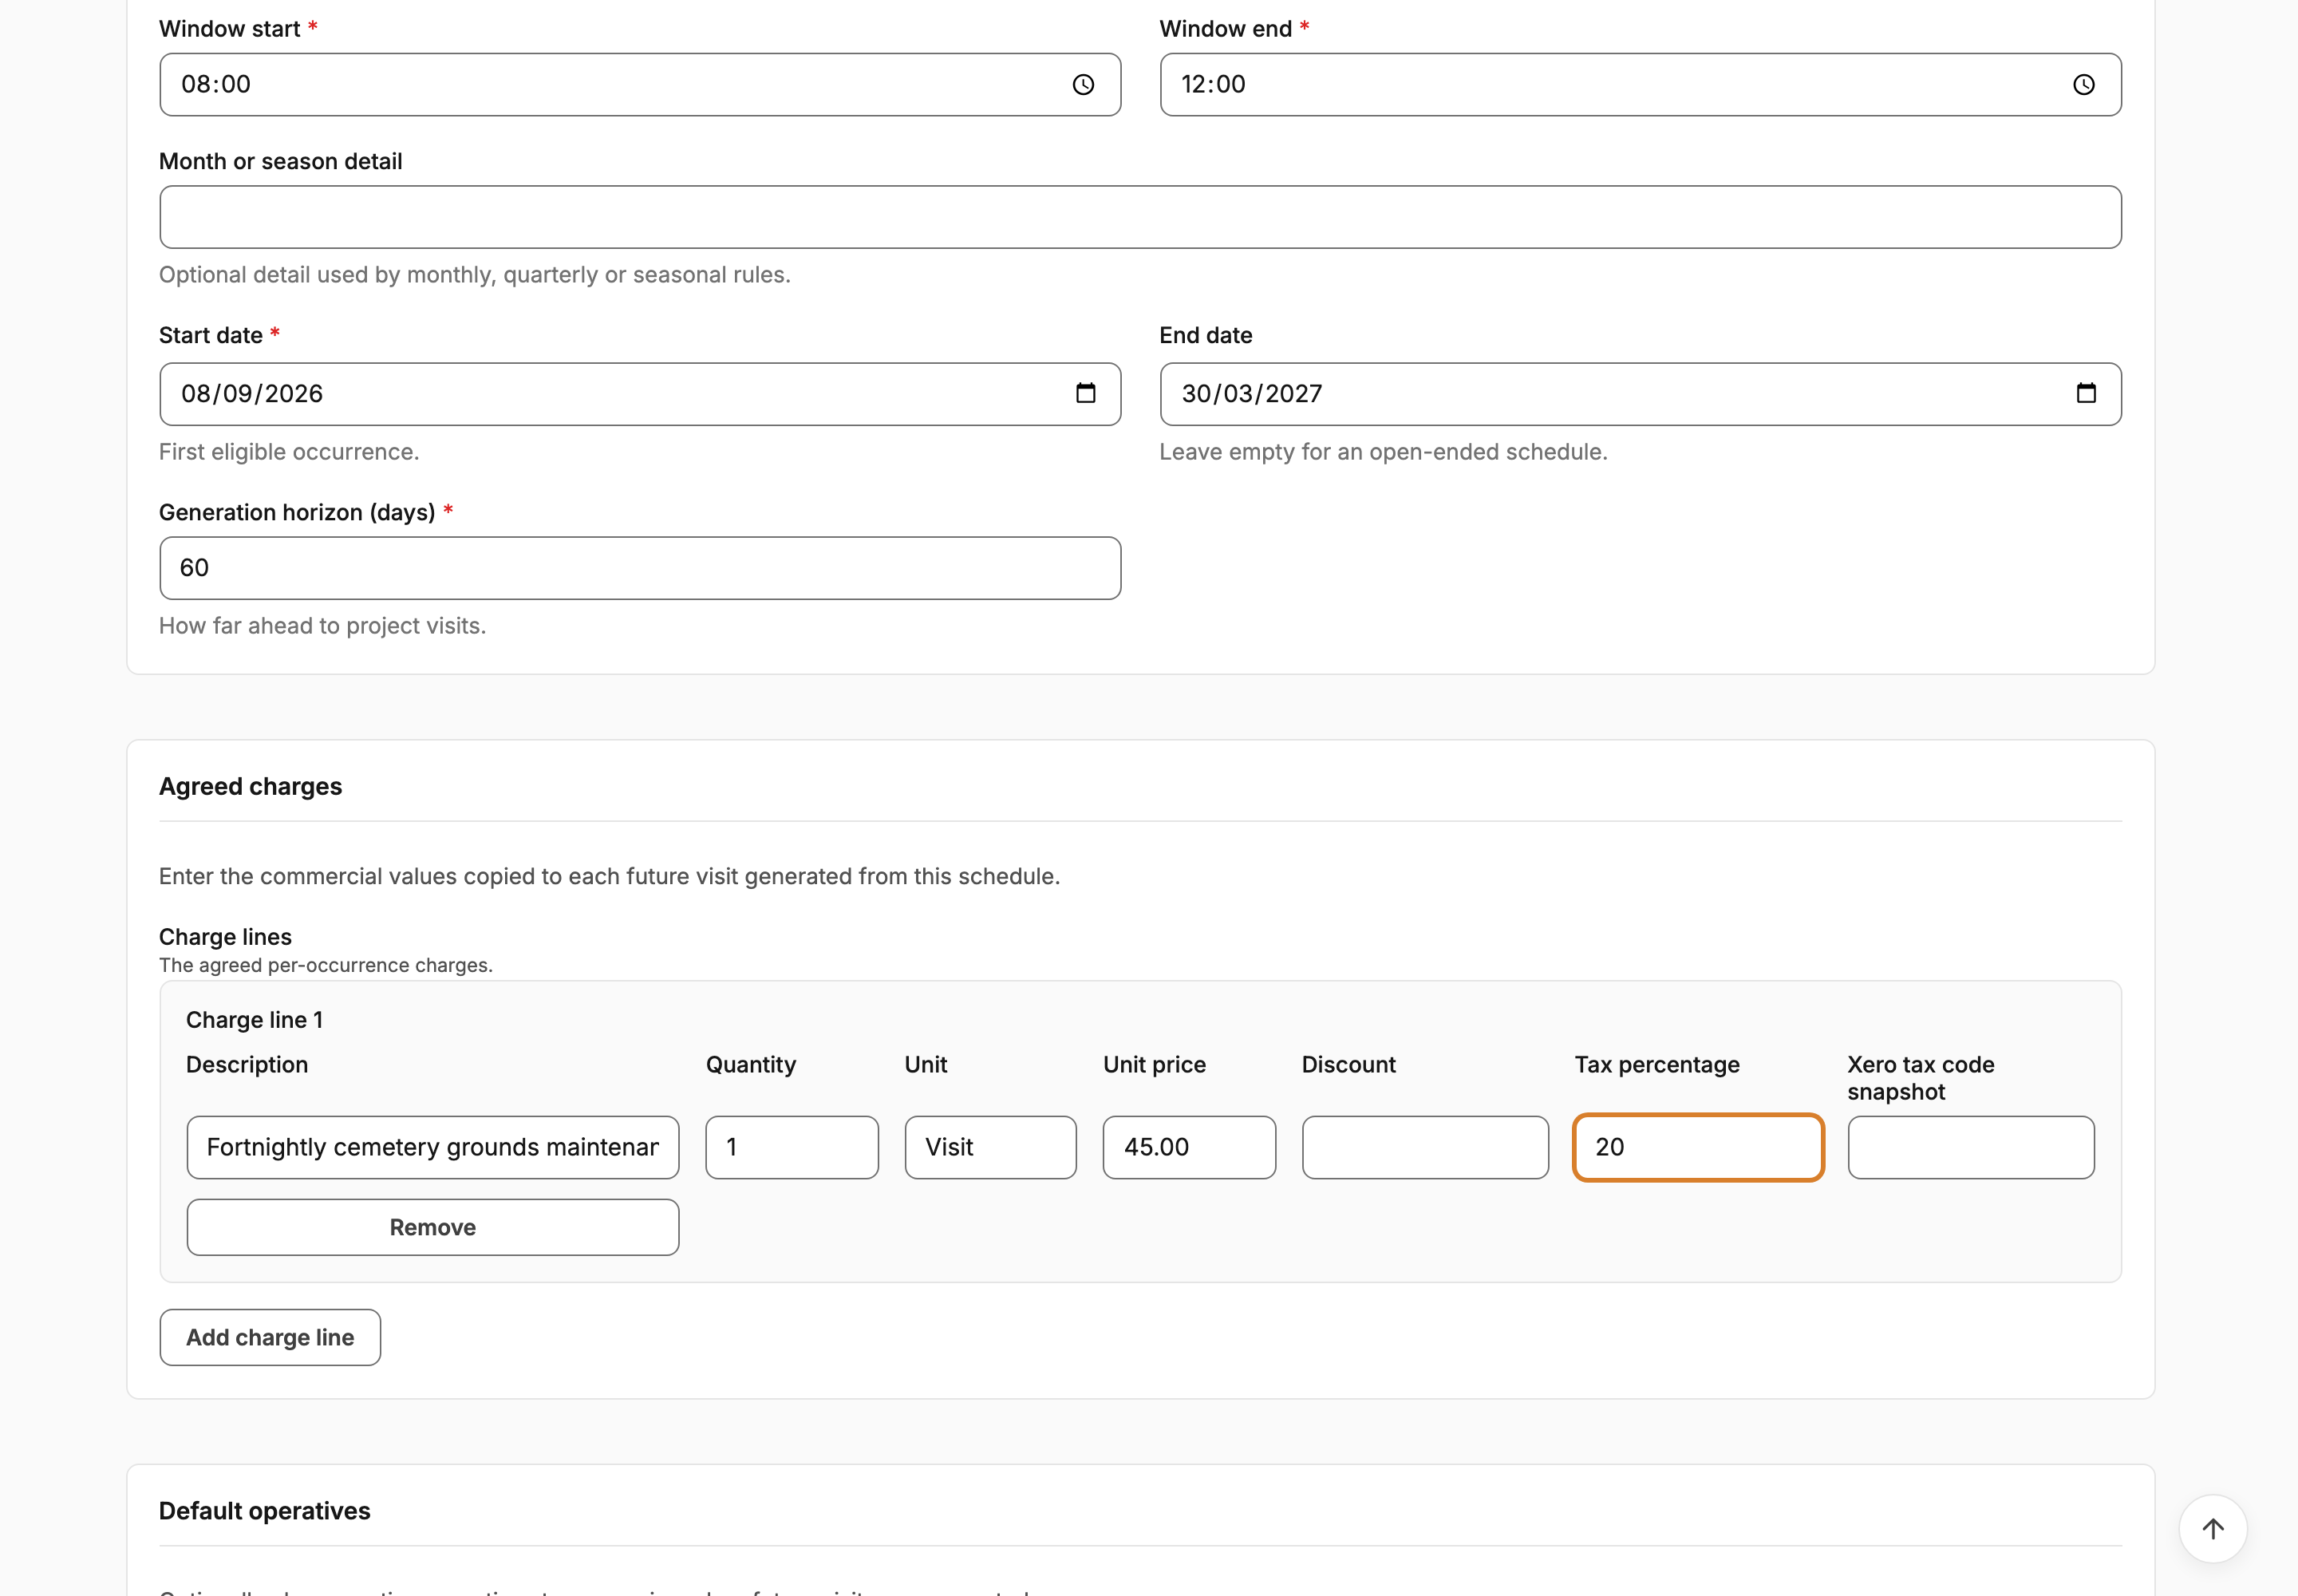Click the 'Optional detail used by monthly' hint text
Viewport: 2298px width, 1596px height.
click(475, 275)
